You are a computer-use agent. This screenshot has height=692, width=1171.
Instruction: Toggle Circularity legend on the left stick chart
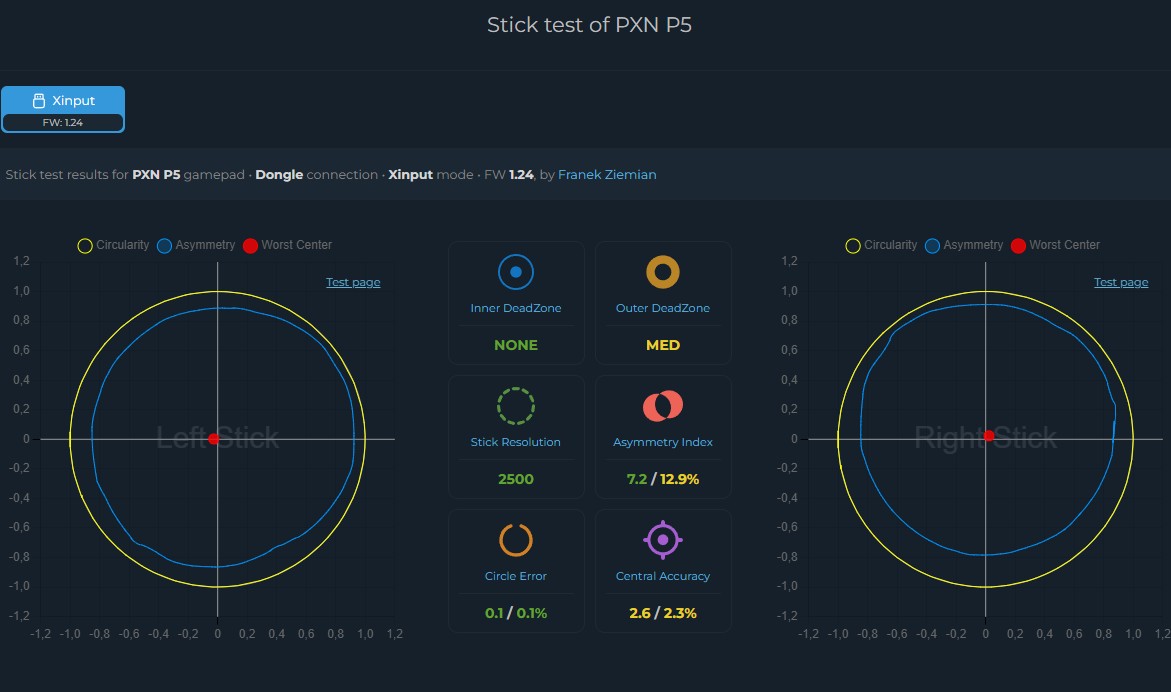pyautogui.click(x=114, y=245)
